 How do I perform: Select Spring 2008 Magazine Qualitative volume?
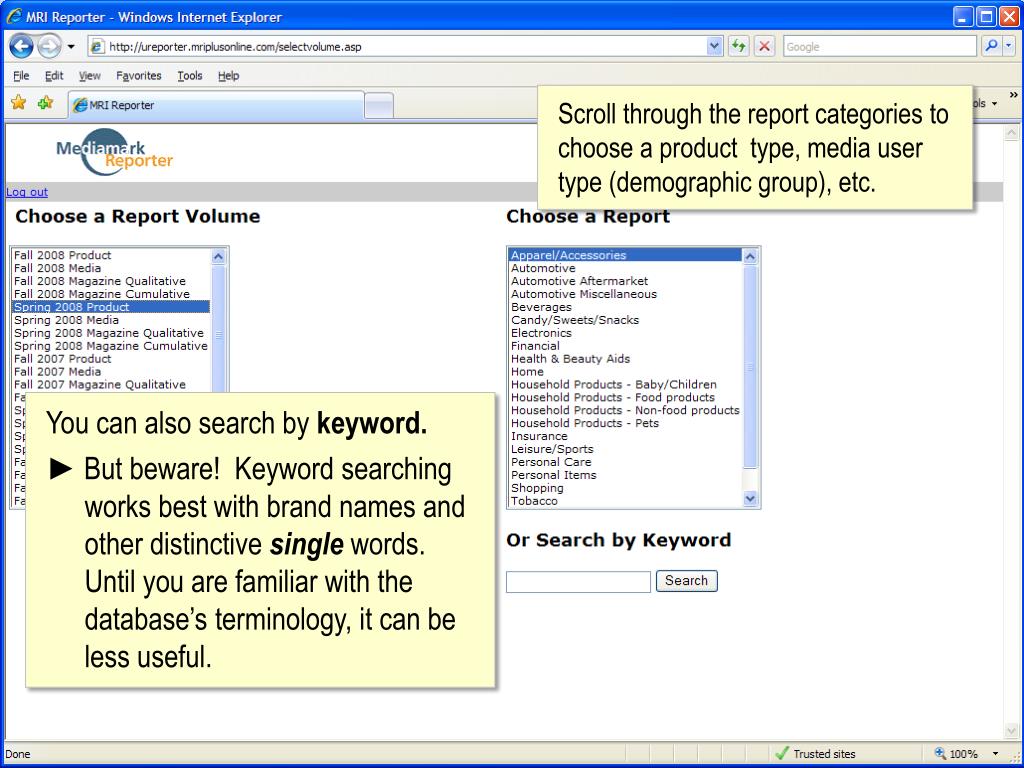pos(110,333)
